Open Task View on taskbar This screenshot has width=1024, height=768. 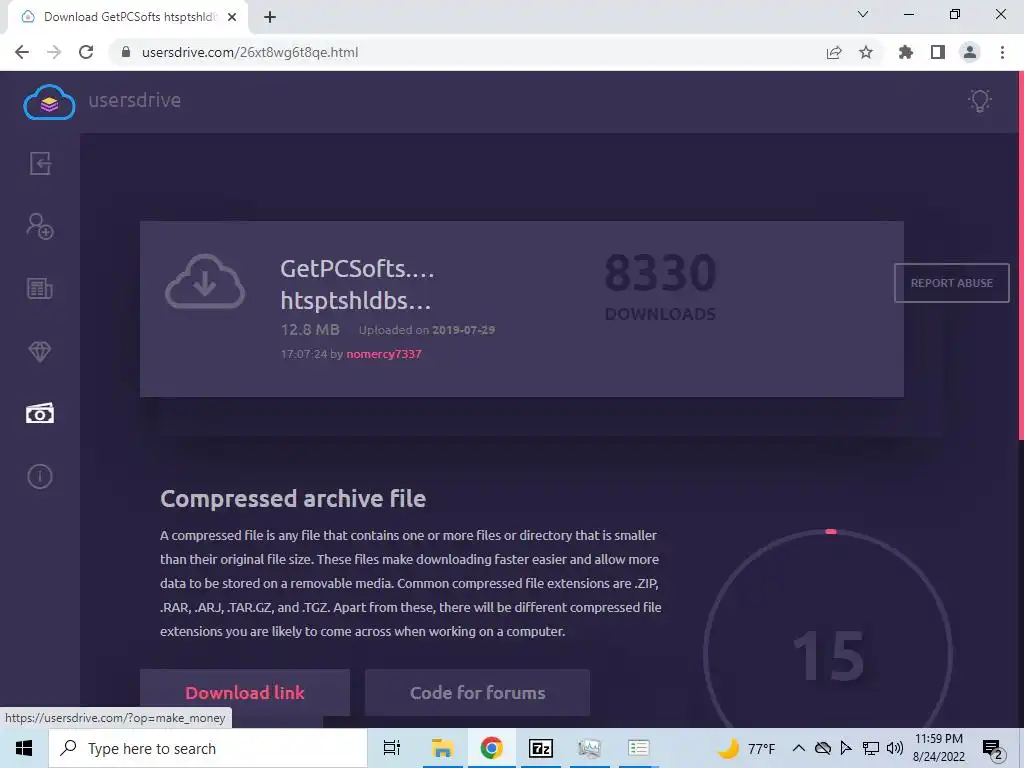point(392,748)
